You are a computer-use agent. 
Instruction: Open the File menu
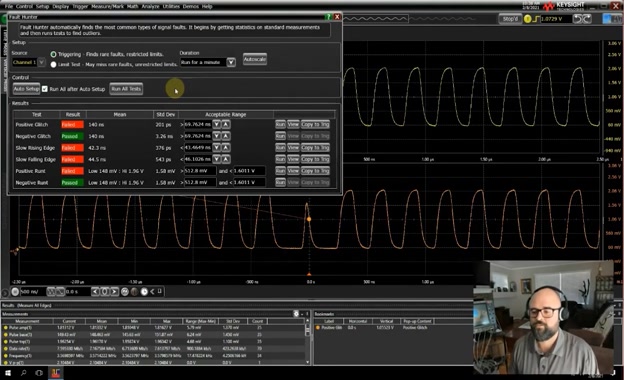tap(9, 6)
